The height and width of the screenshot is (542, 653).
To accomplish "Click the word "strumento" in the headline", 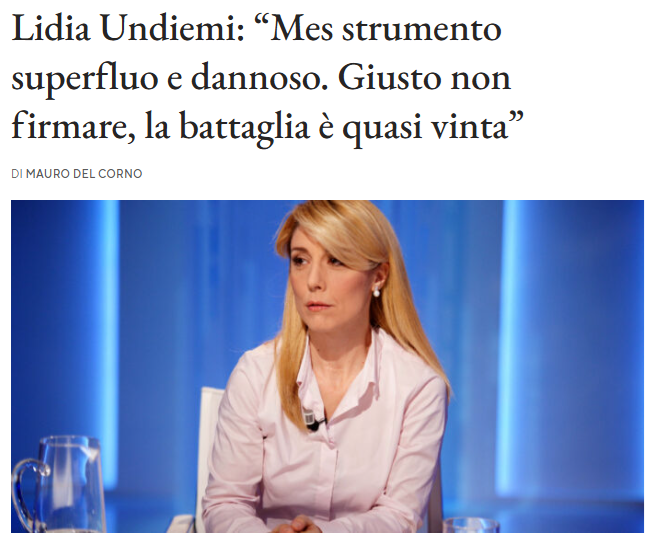I will [x=422, y=29].
